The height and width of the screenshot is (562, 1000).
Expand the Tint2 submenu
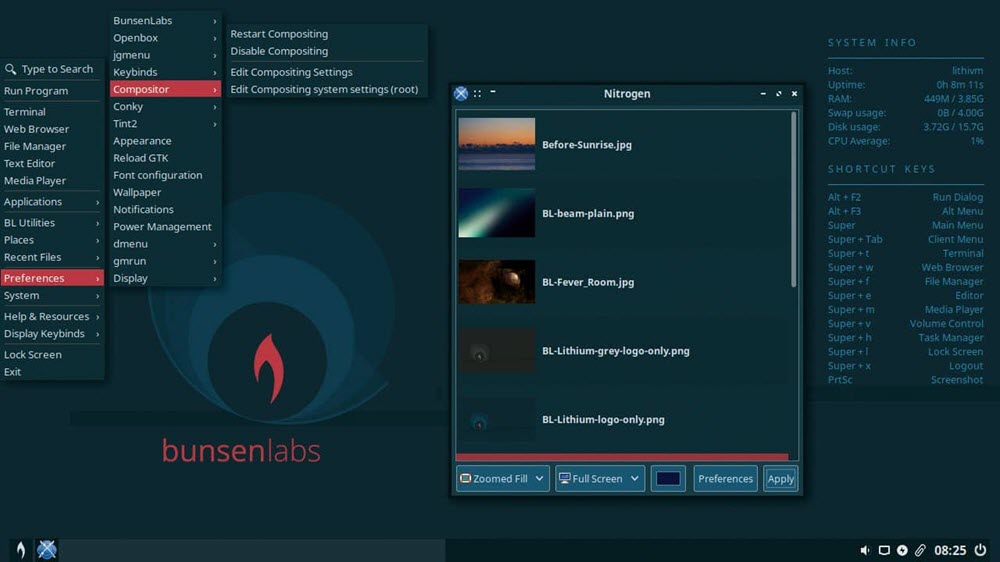tap(165, 124)
